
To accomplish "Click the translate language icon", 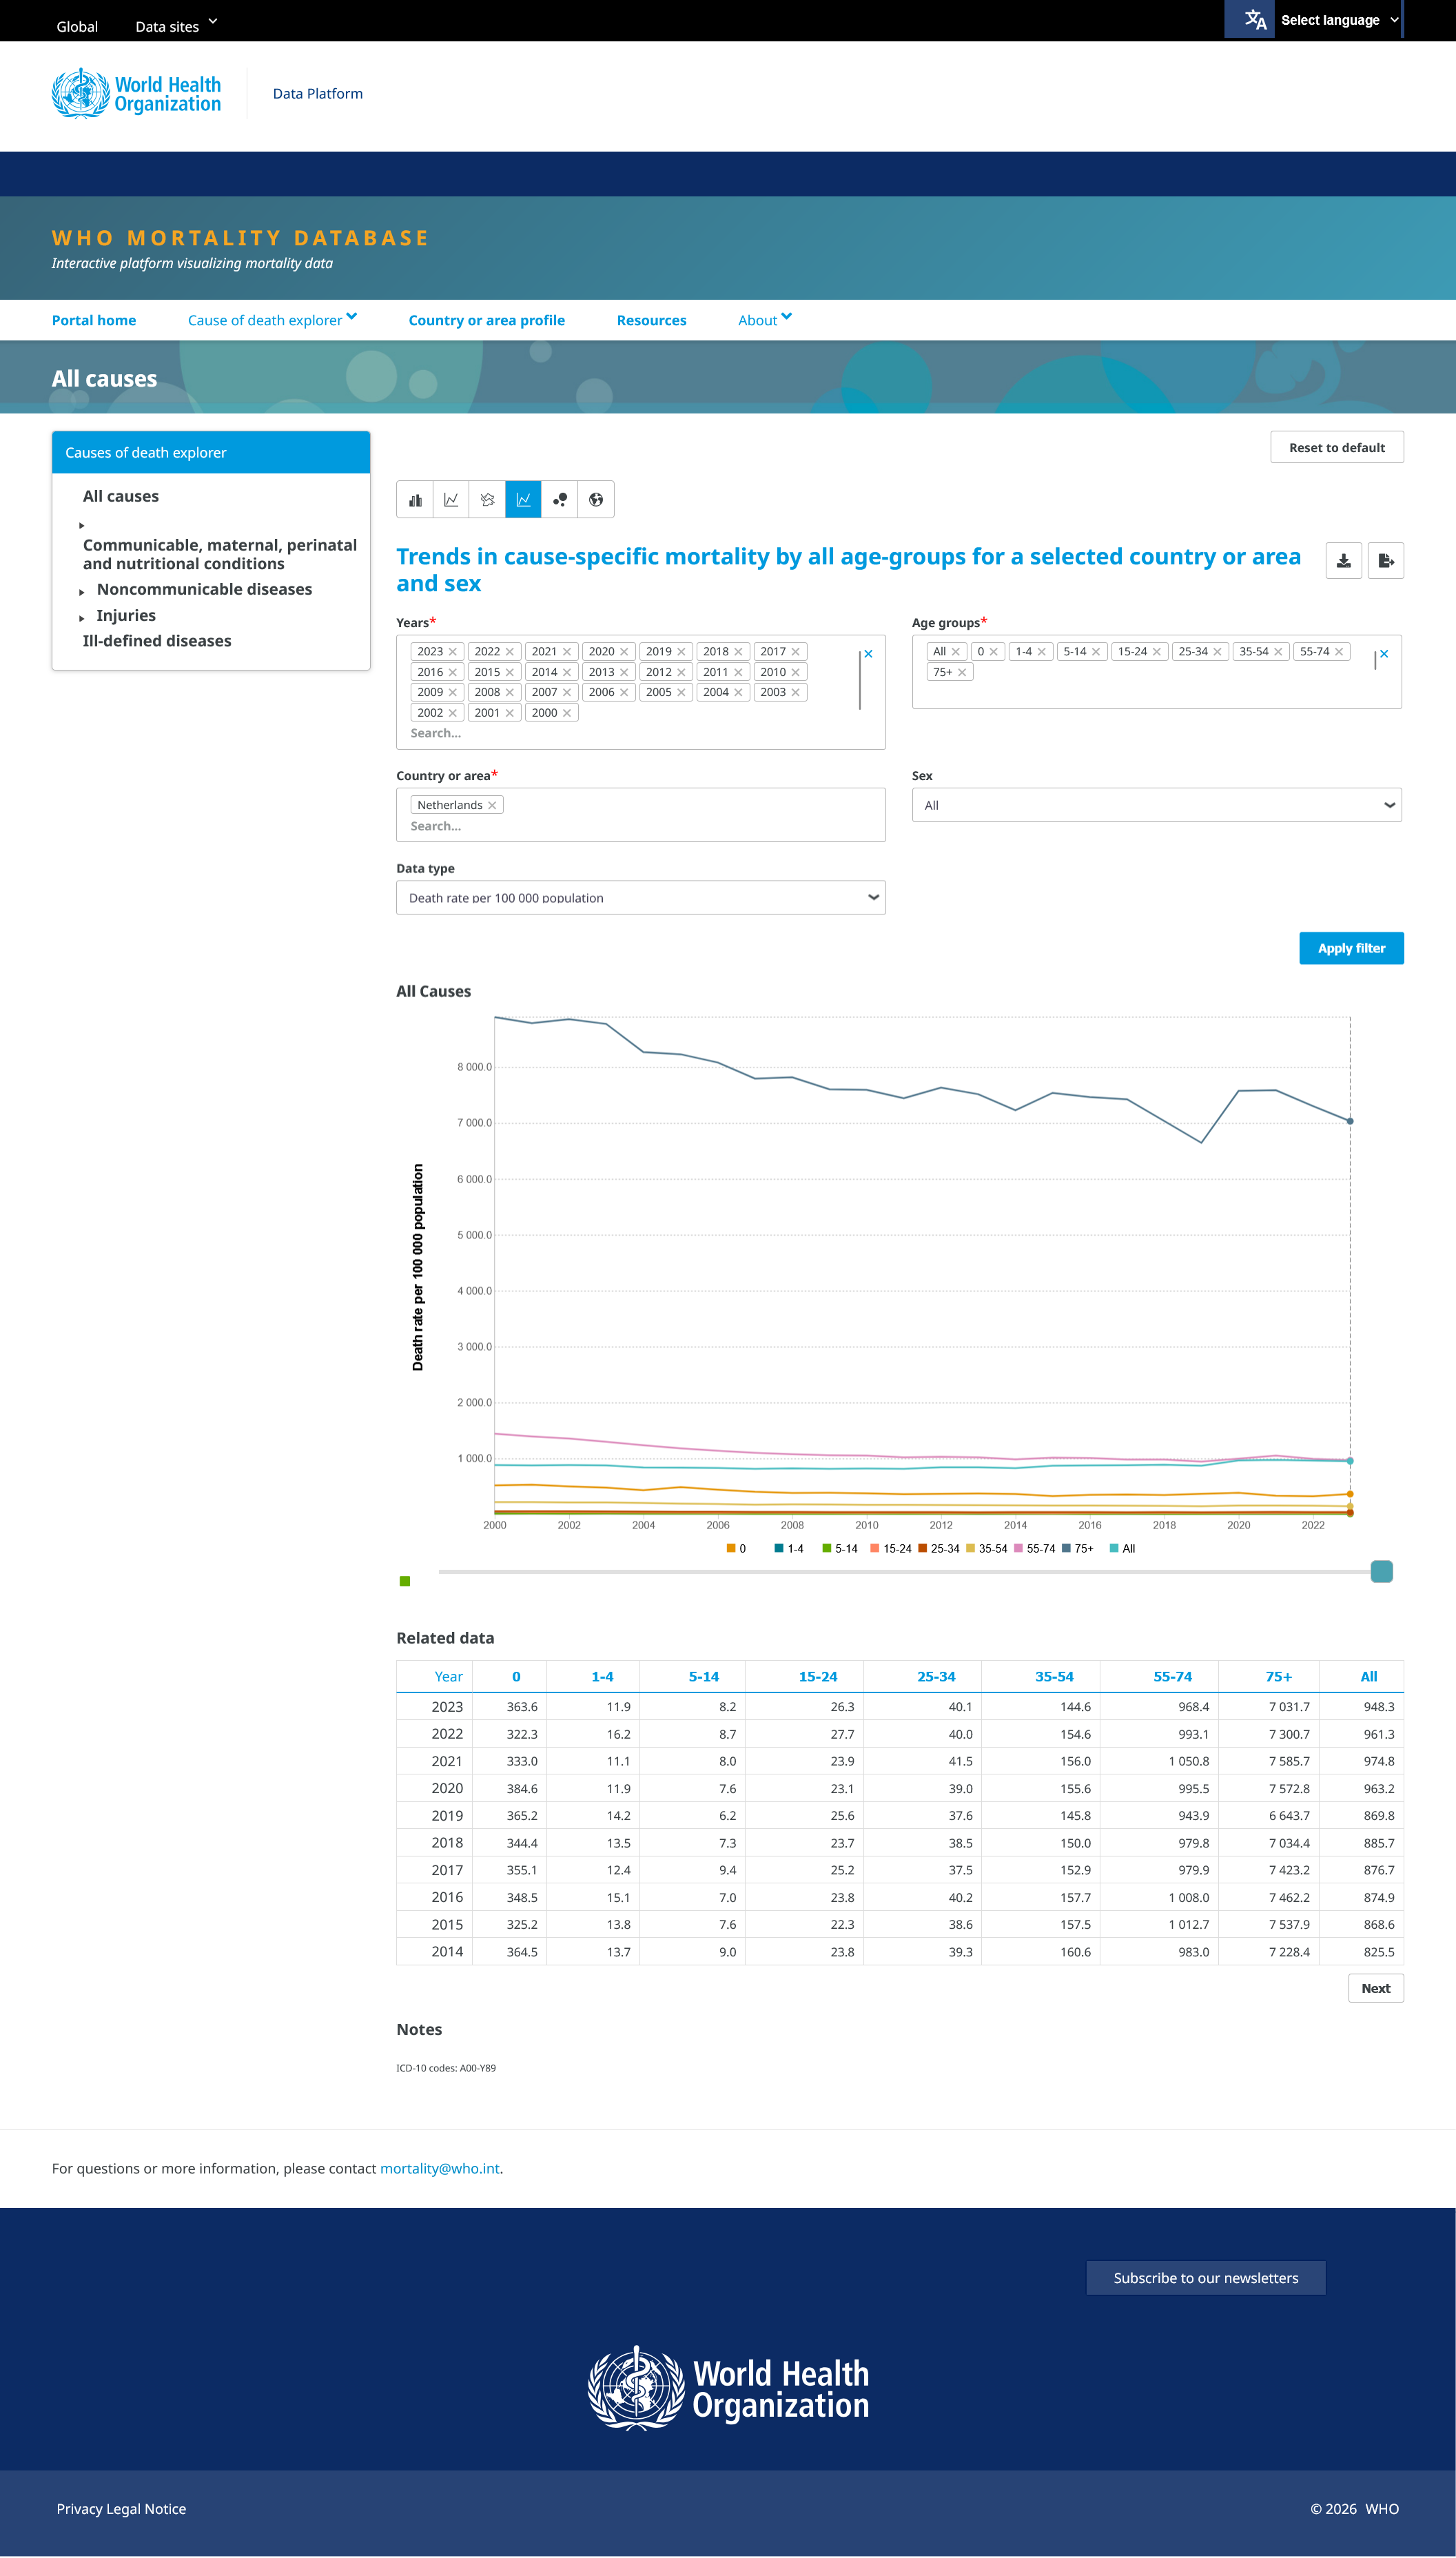I will pyautogui.click(x=1255, y=19).
